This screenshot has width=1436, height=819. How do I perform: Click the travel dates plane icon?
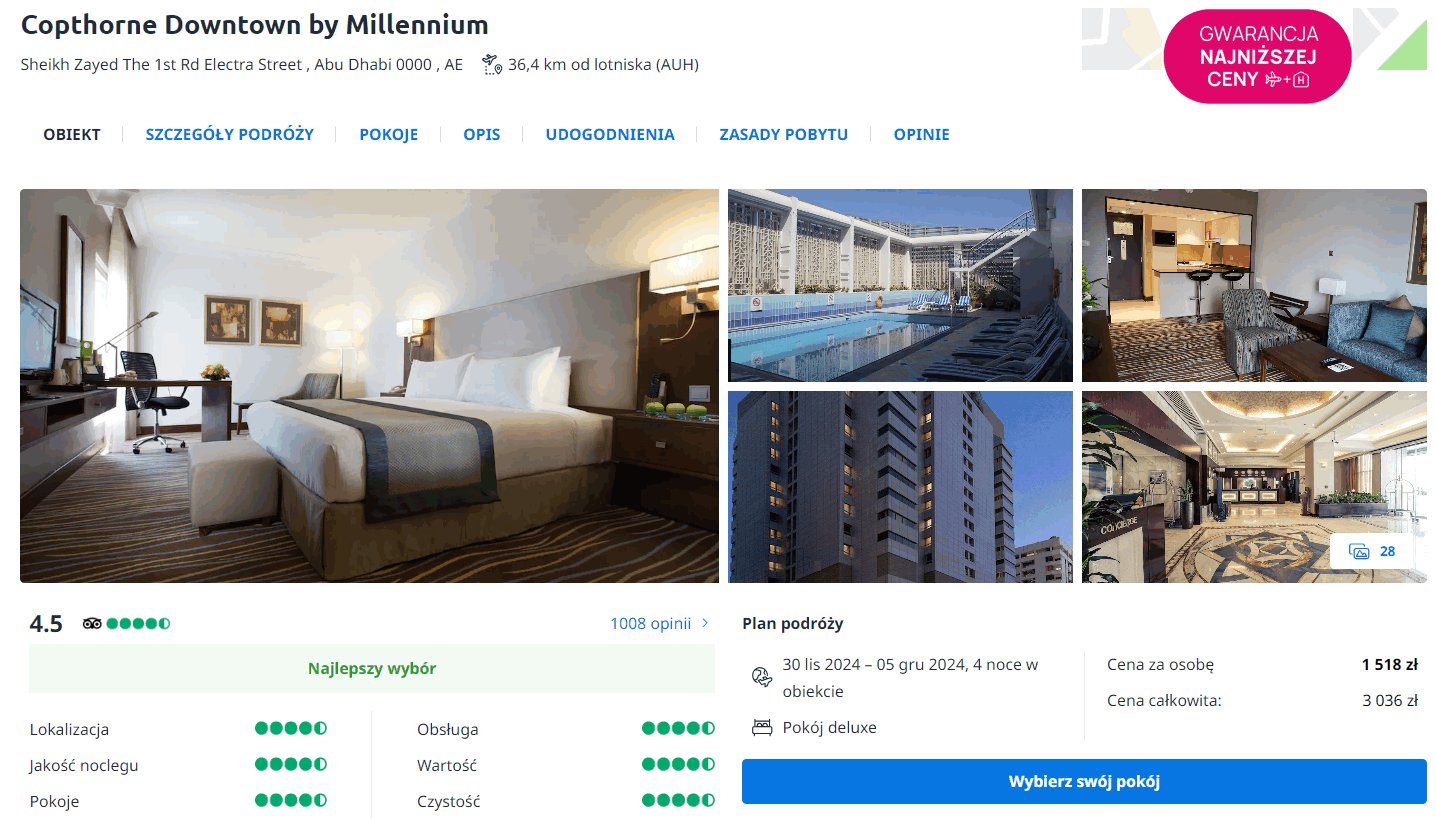(762, 677)
